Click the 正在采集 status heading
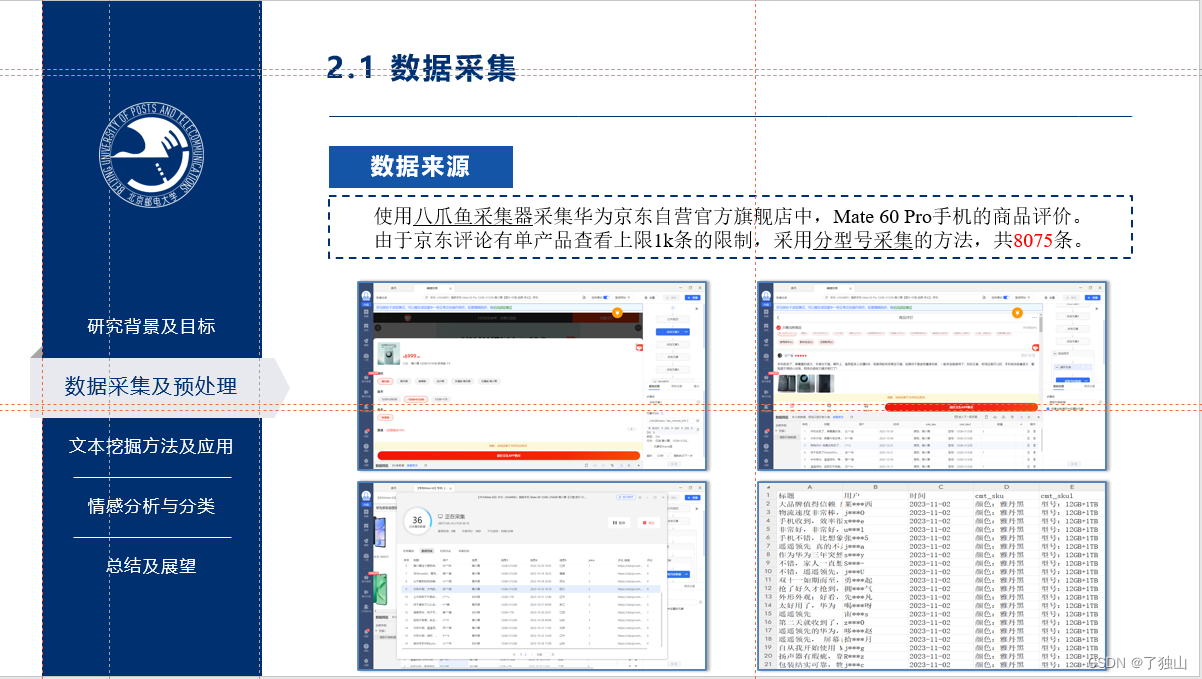Screen dimensions: 1202x679 456,517
